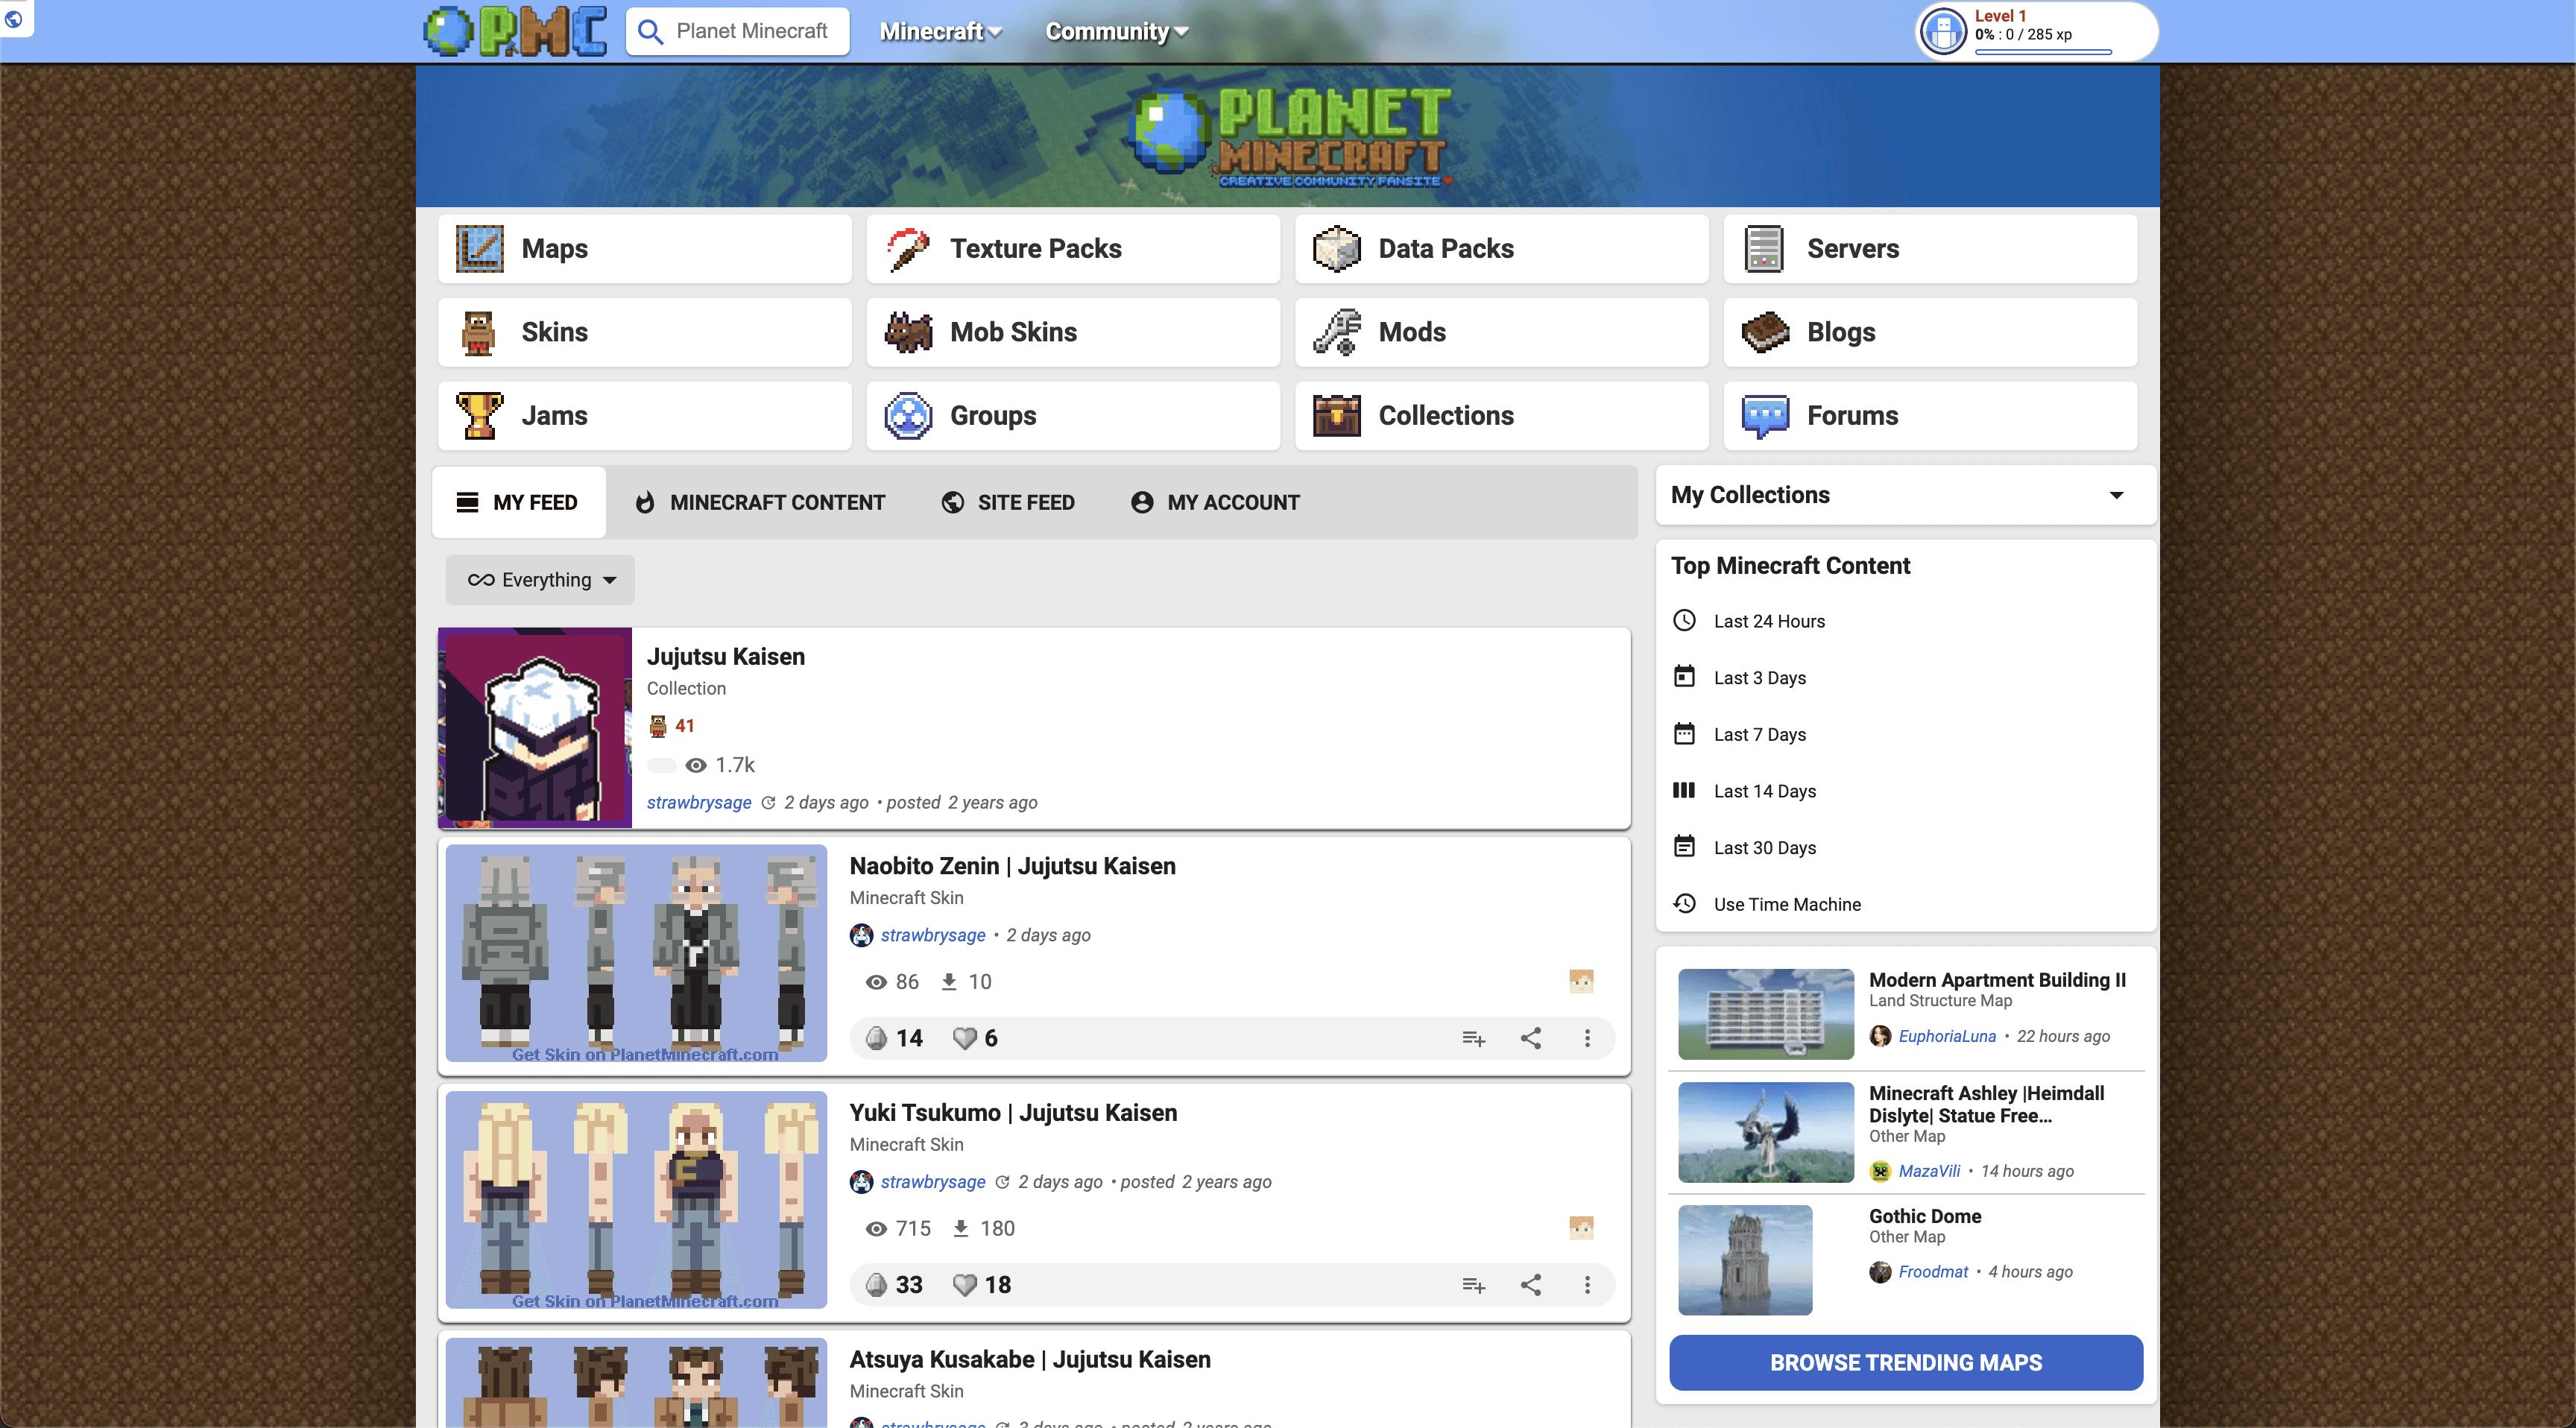Open three-dot menu on Yuki Tsukumo post
The width and height of the screenshot is (2576, 1428).
coord(1587,1285)
